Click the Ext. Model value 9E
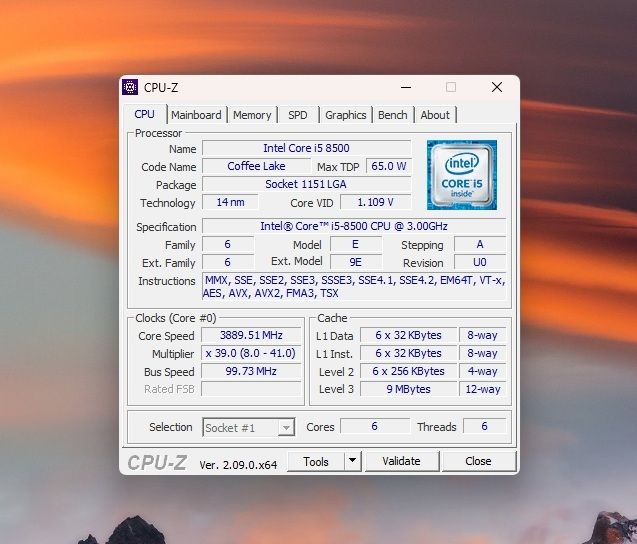 pos(356,262)
